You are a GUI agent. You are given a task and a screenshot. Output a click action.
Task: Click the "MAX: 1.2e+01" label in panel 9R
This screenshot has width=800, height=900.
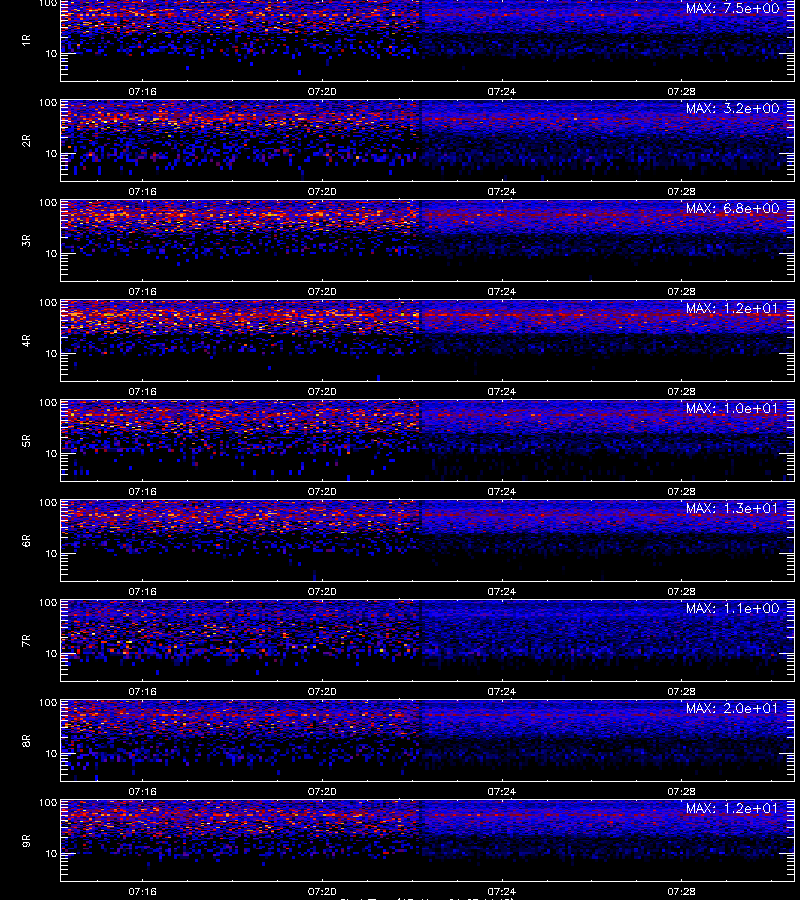point(732,808)
